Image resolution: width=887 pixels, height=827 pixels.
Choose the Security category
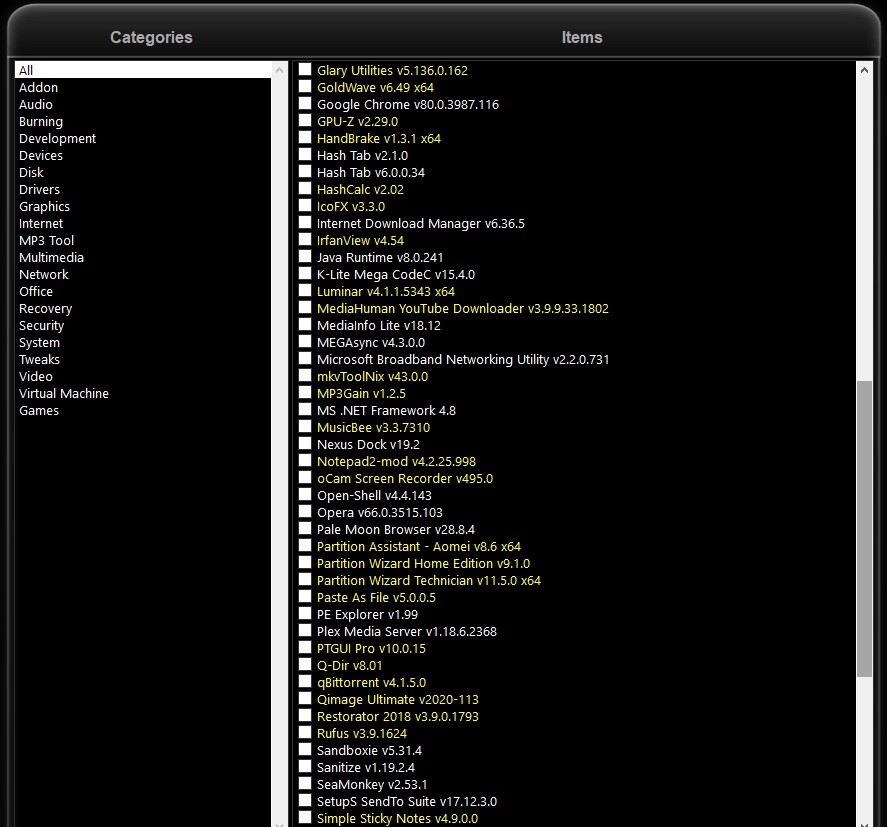[x=41, y=326]
